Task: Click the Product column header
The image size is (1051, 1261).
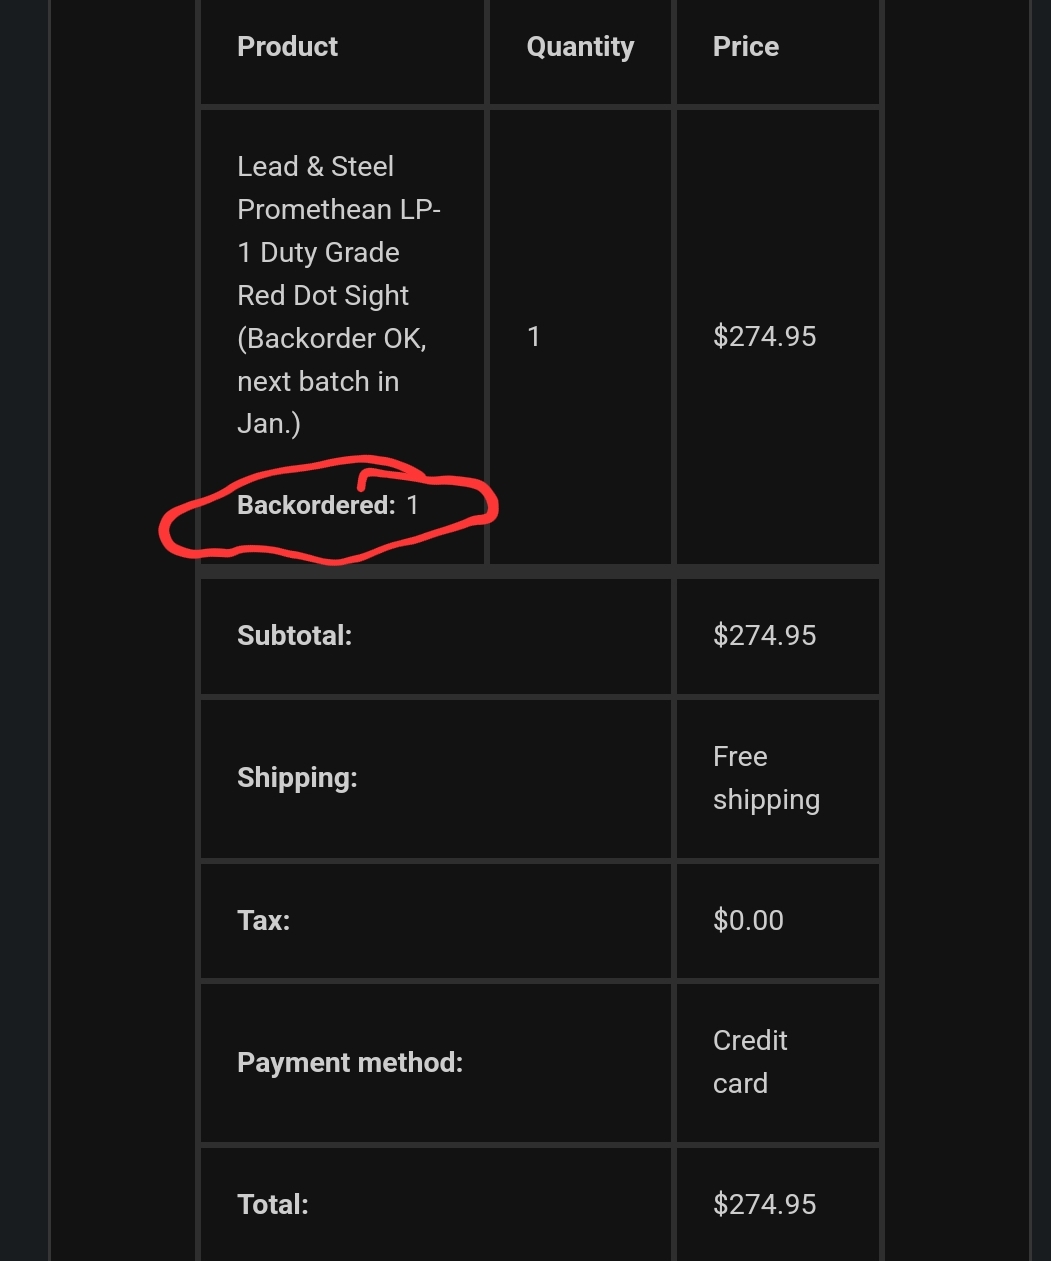Action: tap(287, 47)
